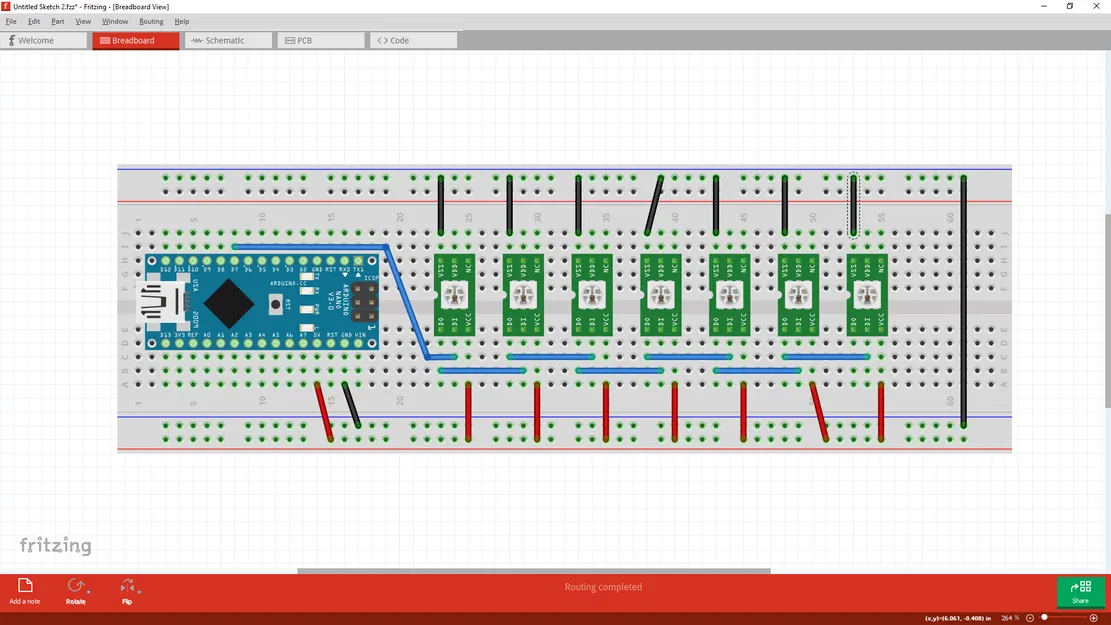1111x625 pixels.
Task: Click the brackets icon on the Code tab
Action: coord(383,40)
